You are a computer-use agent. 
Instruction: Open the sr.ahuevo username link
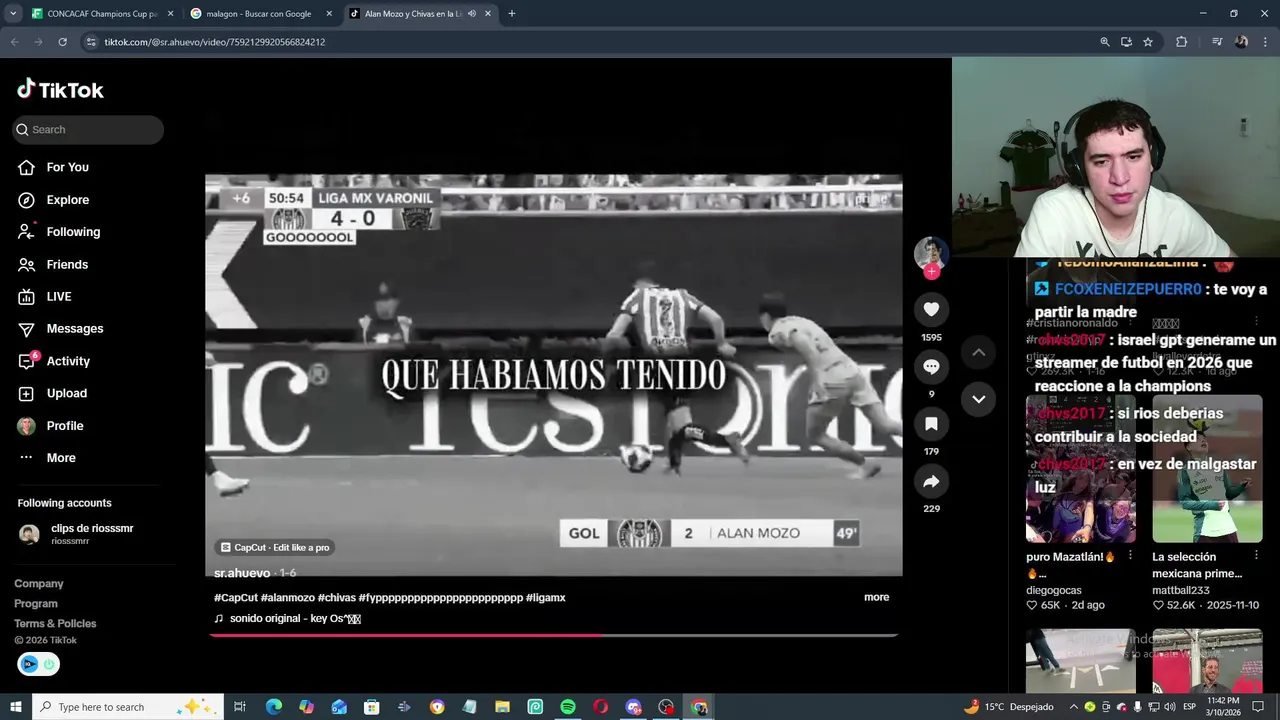point(242,573)
